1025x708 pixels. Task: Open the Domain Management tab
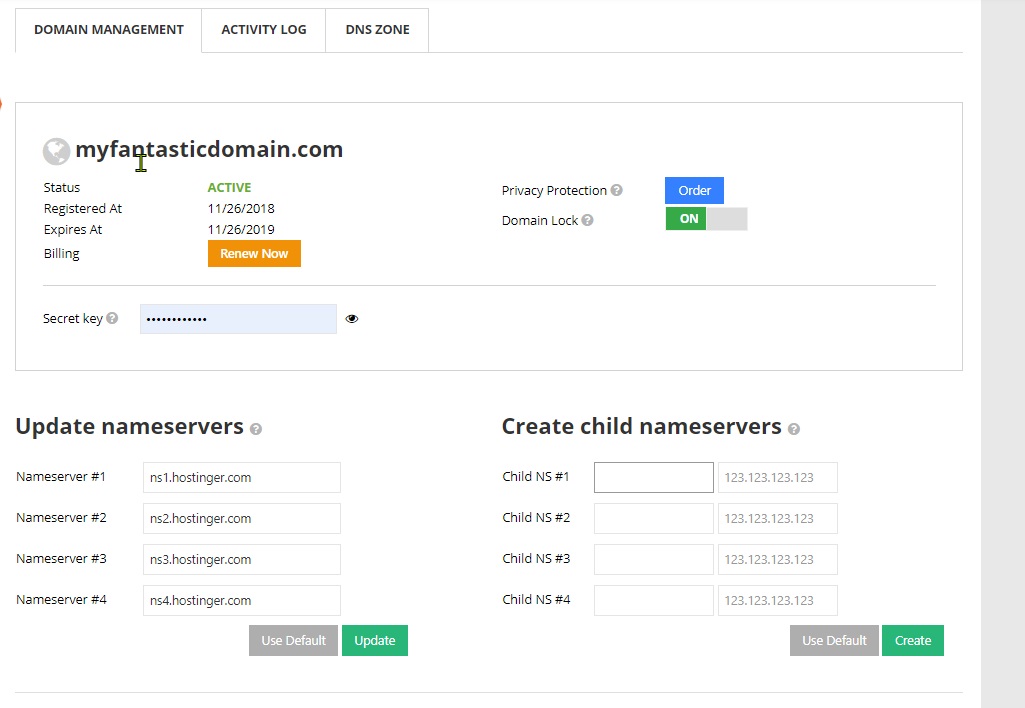coord(109,30)
